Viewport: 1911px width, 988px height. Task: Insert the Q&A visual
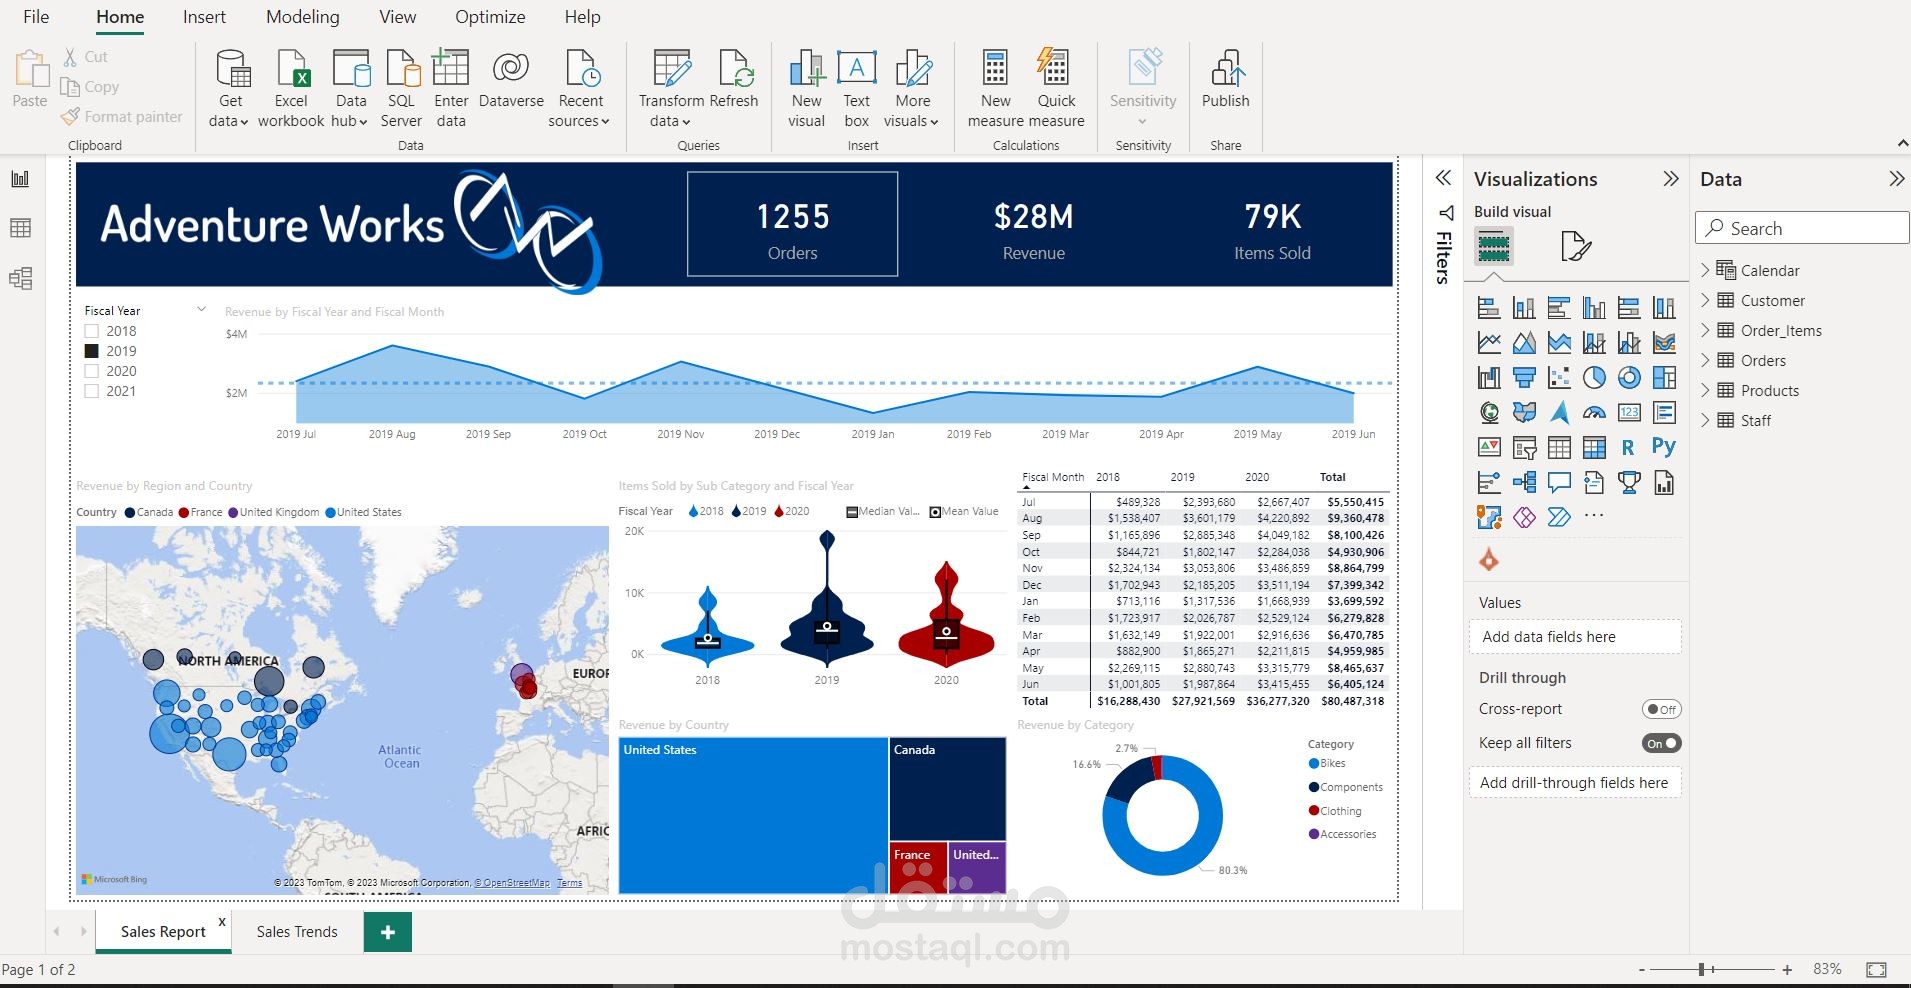coord(1559,483)
